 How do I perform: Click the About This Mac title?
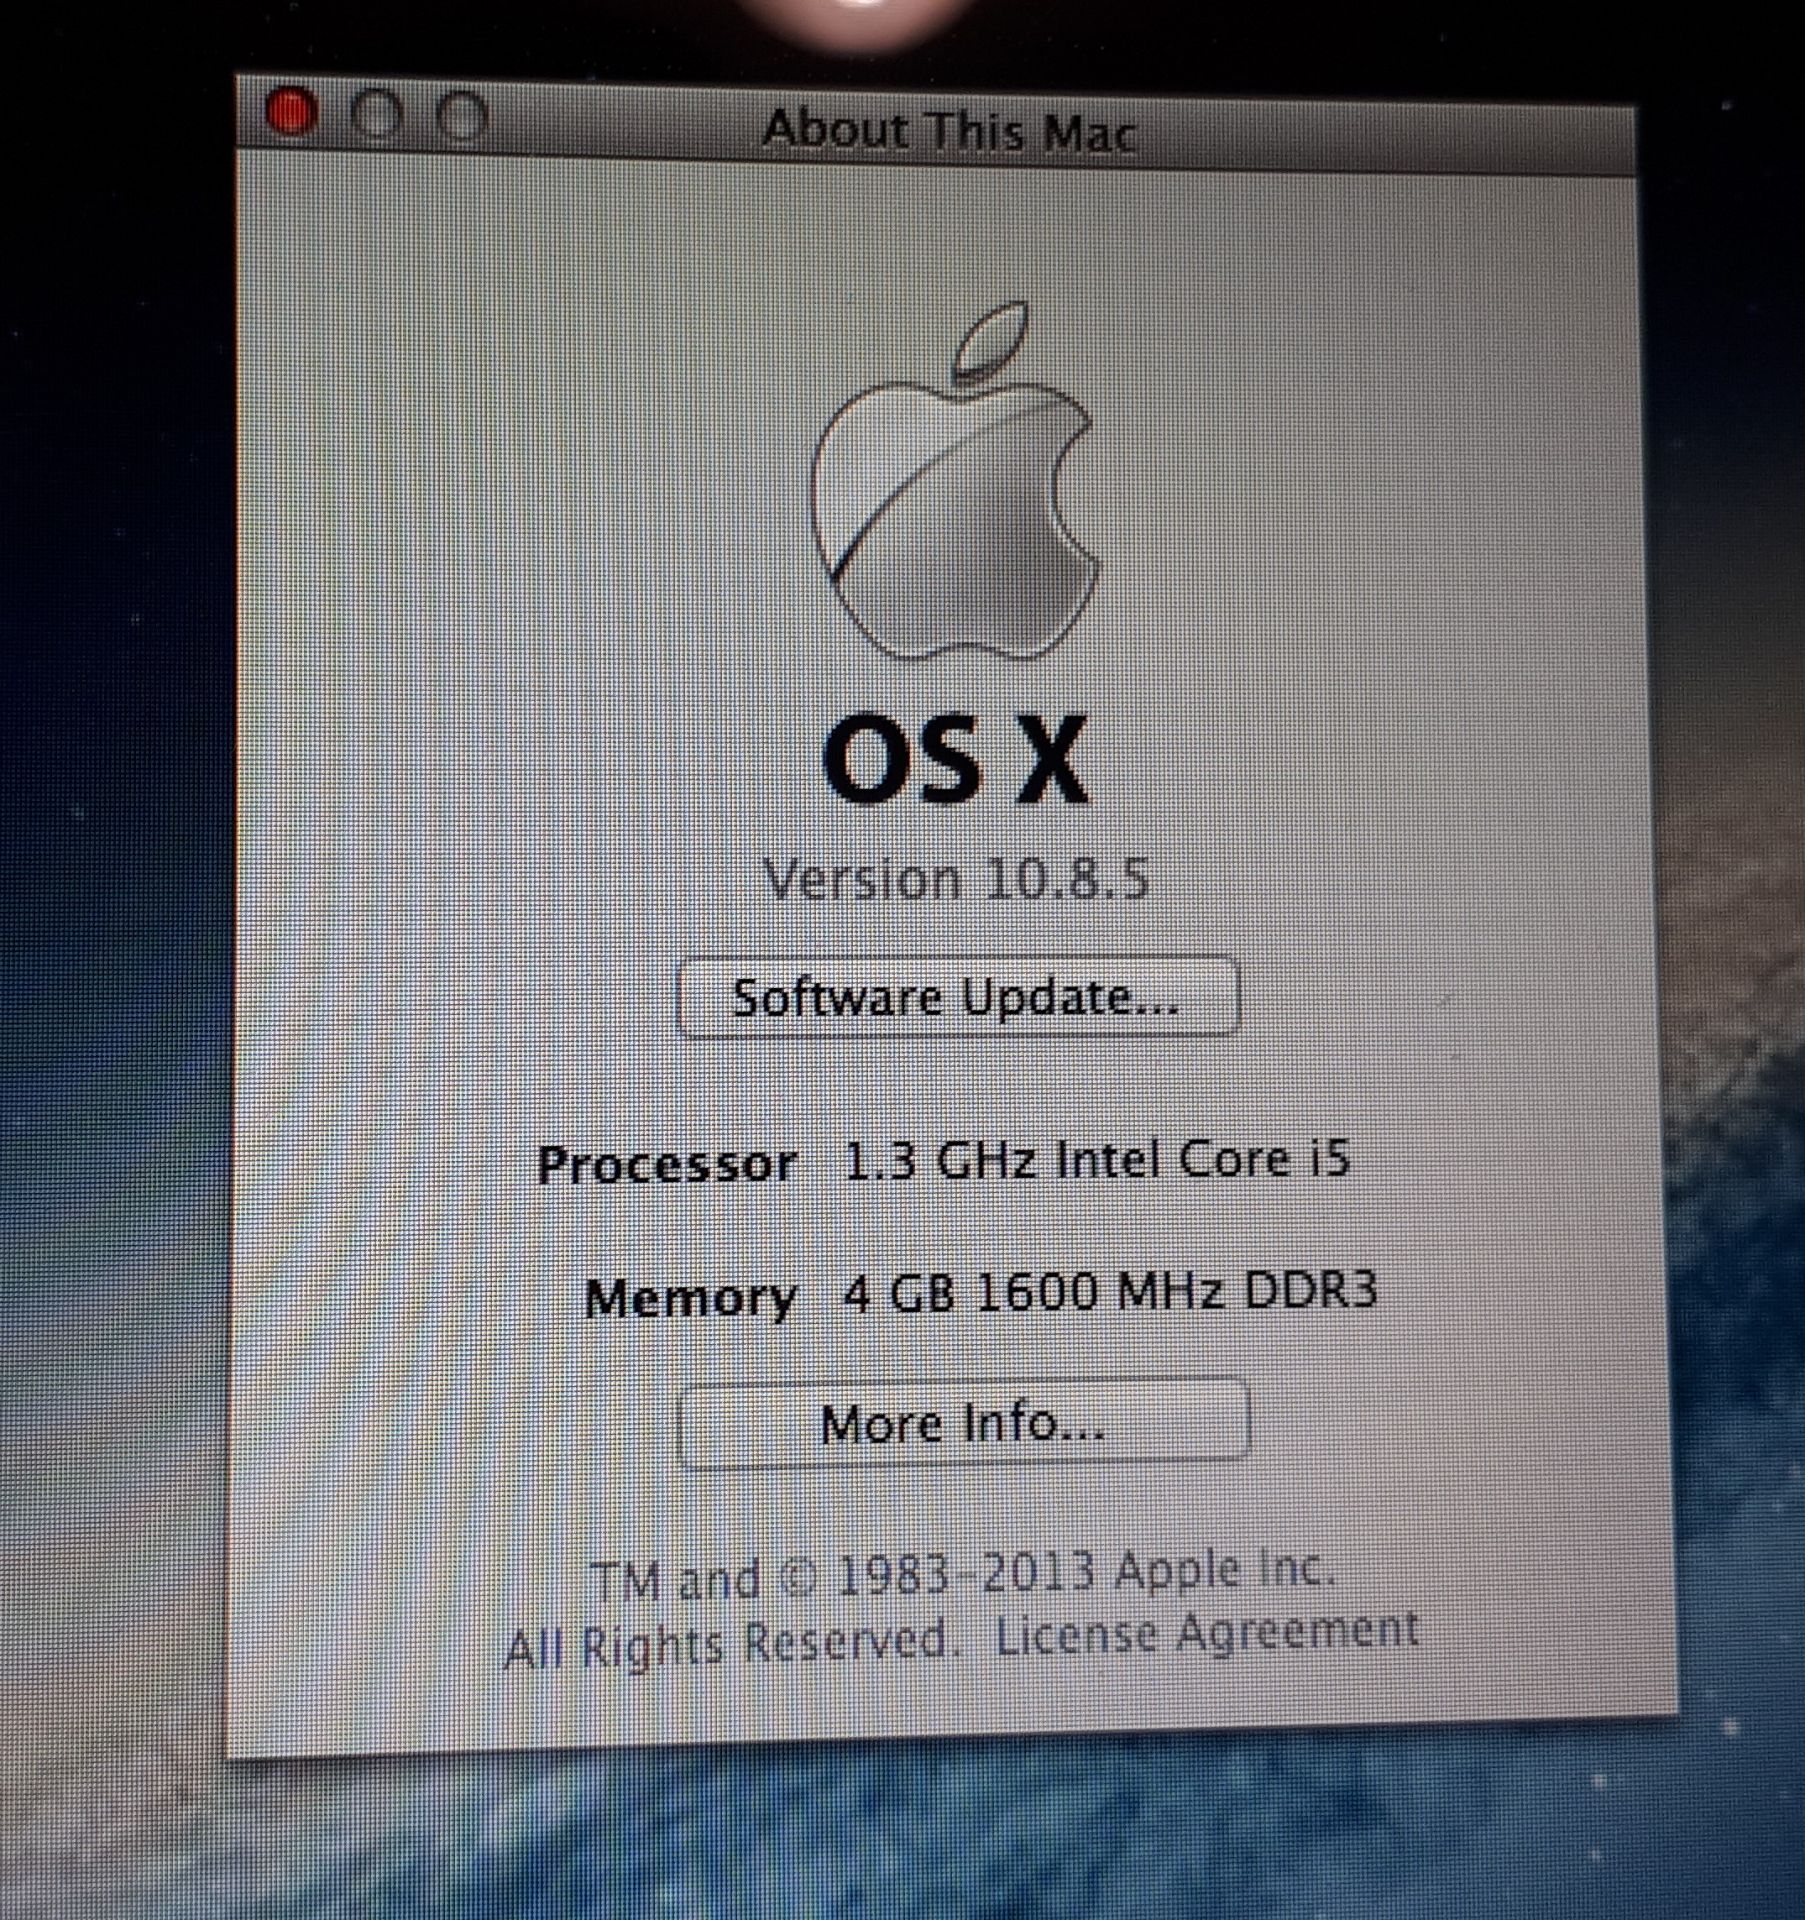click(949, 131)
